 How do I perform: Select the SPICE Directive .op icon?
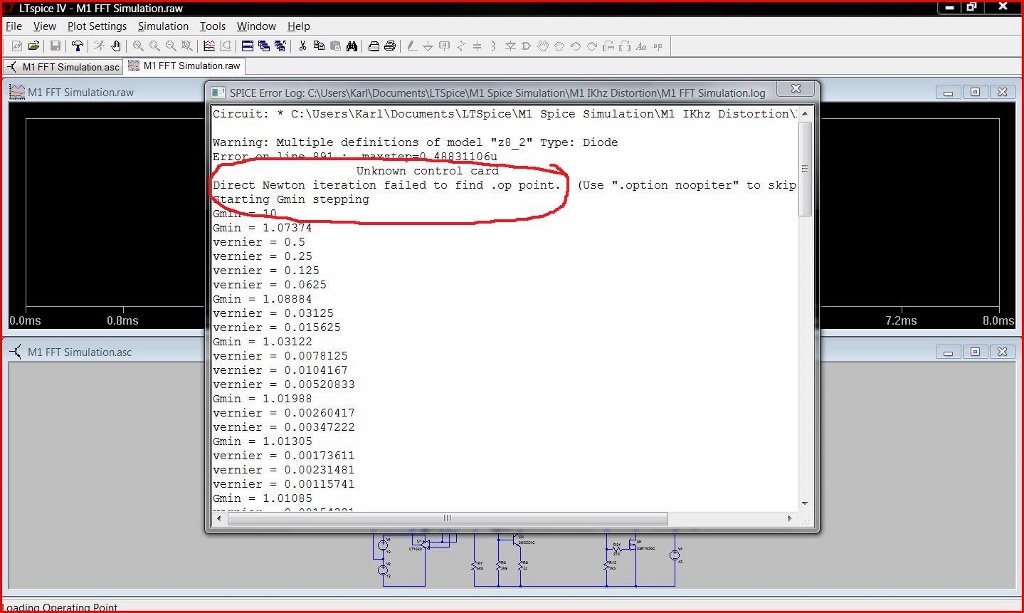[658, 46]
